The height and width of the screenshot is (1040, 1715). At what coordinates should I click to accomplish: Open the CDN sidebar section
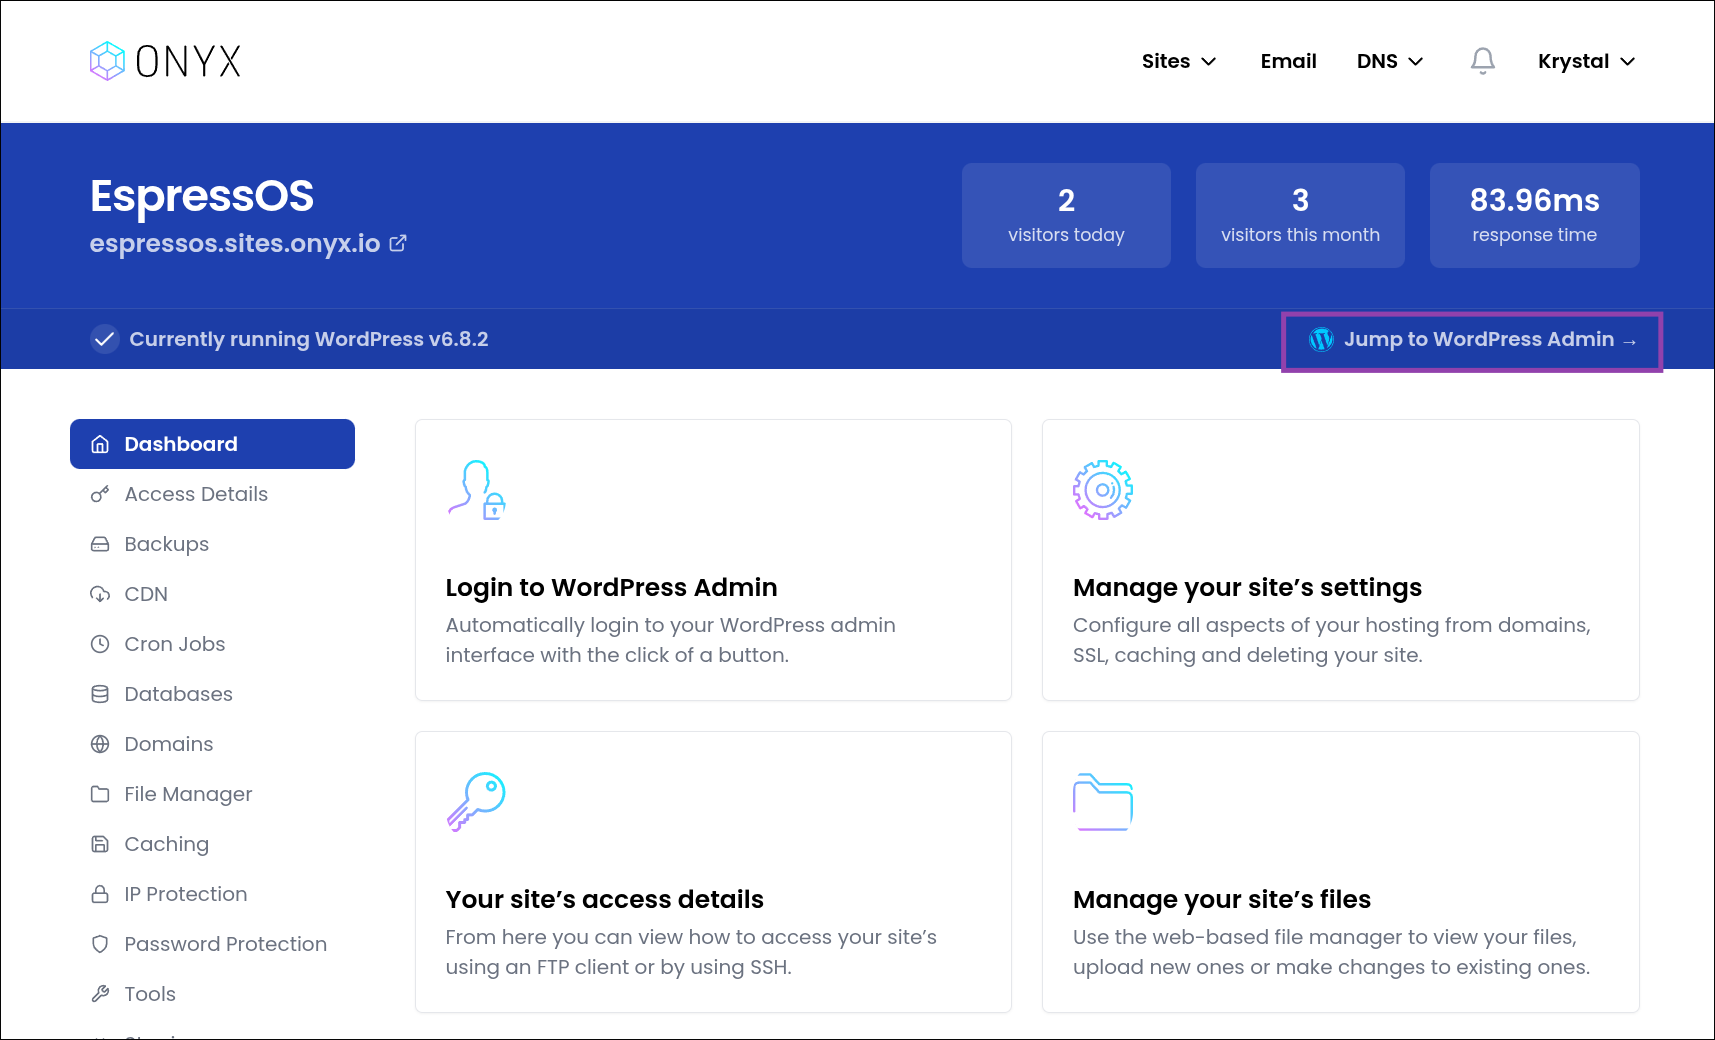pyautogui.click(x=212, y=594)
